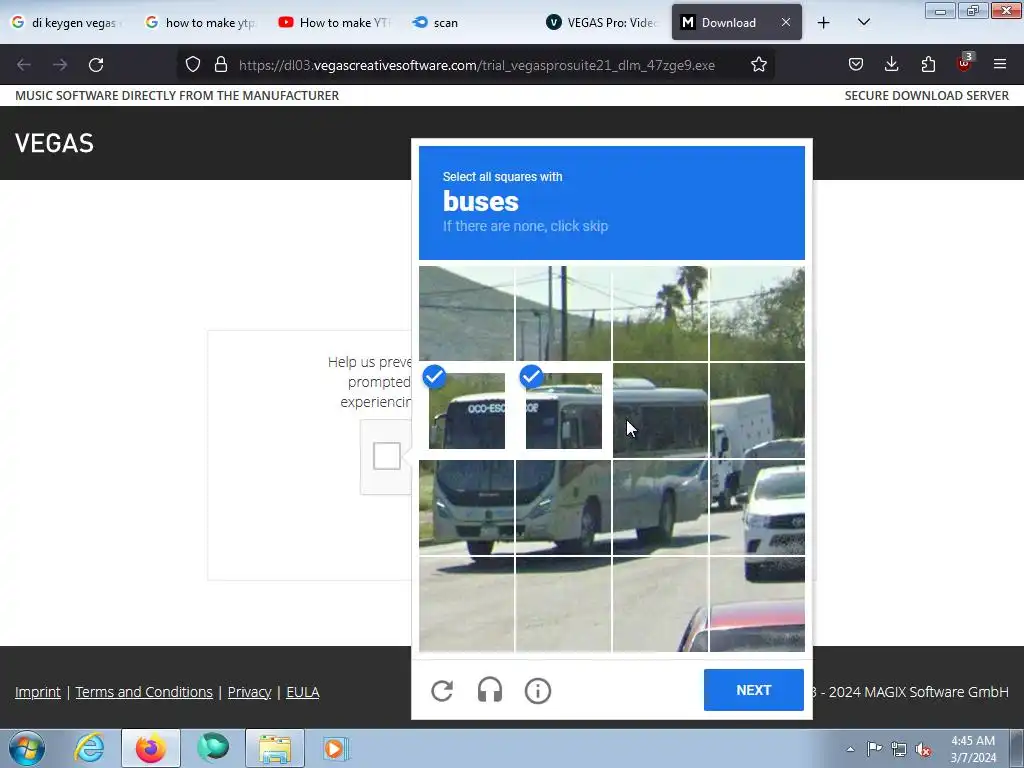Open the Downloads panel
Viewport: 1024px width, 768px height.
point(891,64)
